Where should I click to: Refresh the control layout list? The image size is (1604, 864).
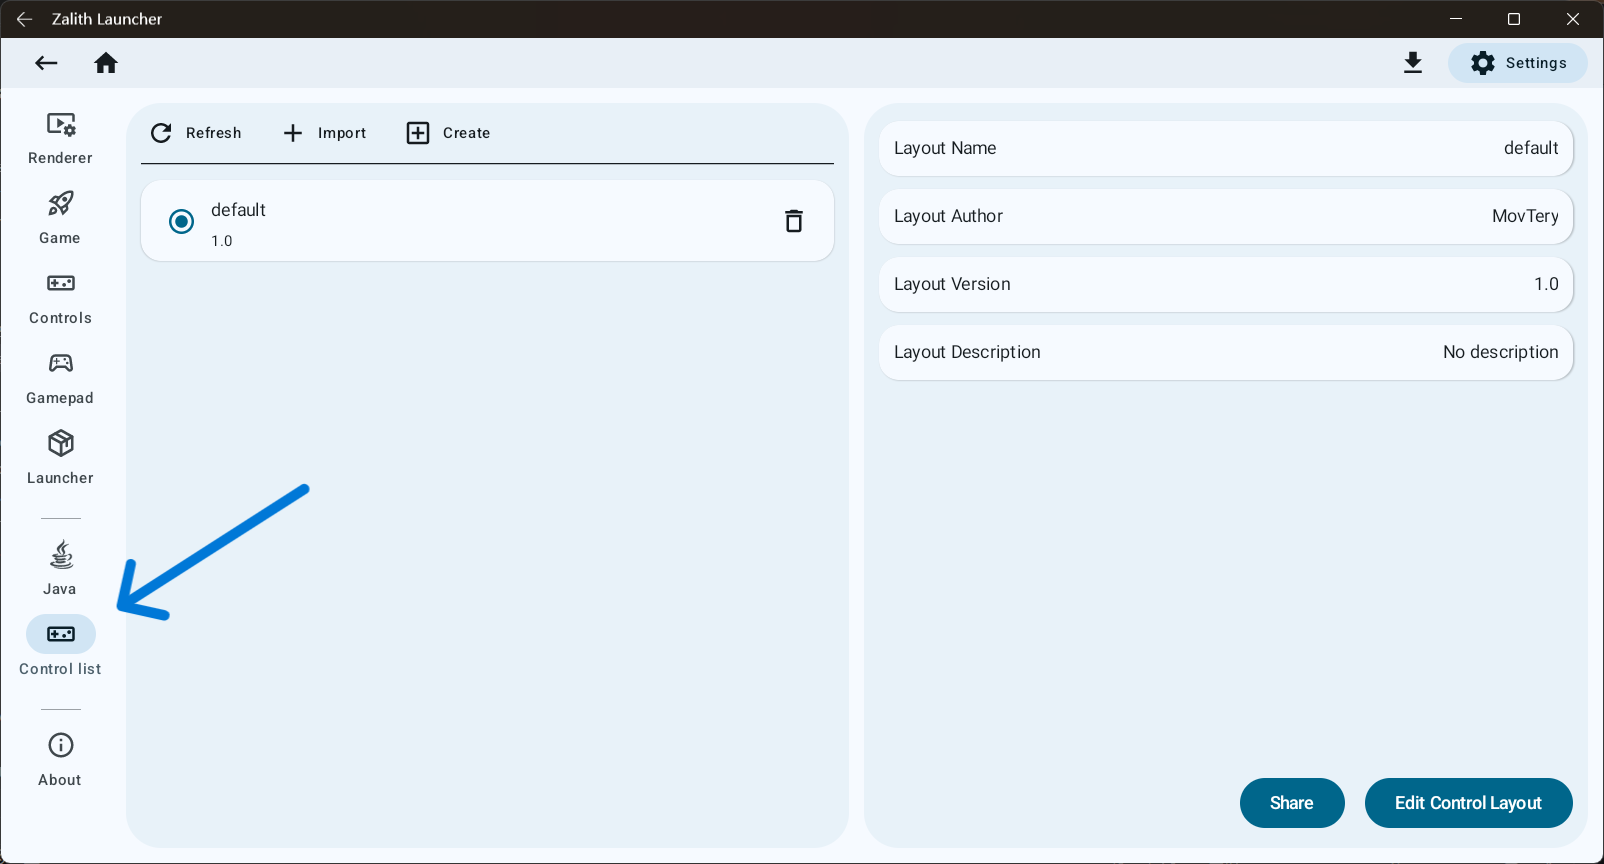pos(196,133)
